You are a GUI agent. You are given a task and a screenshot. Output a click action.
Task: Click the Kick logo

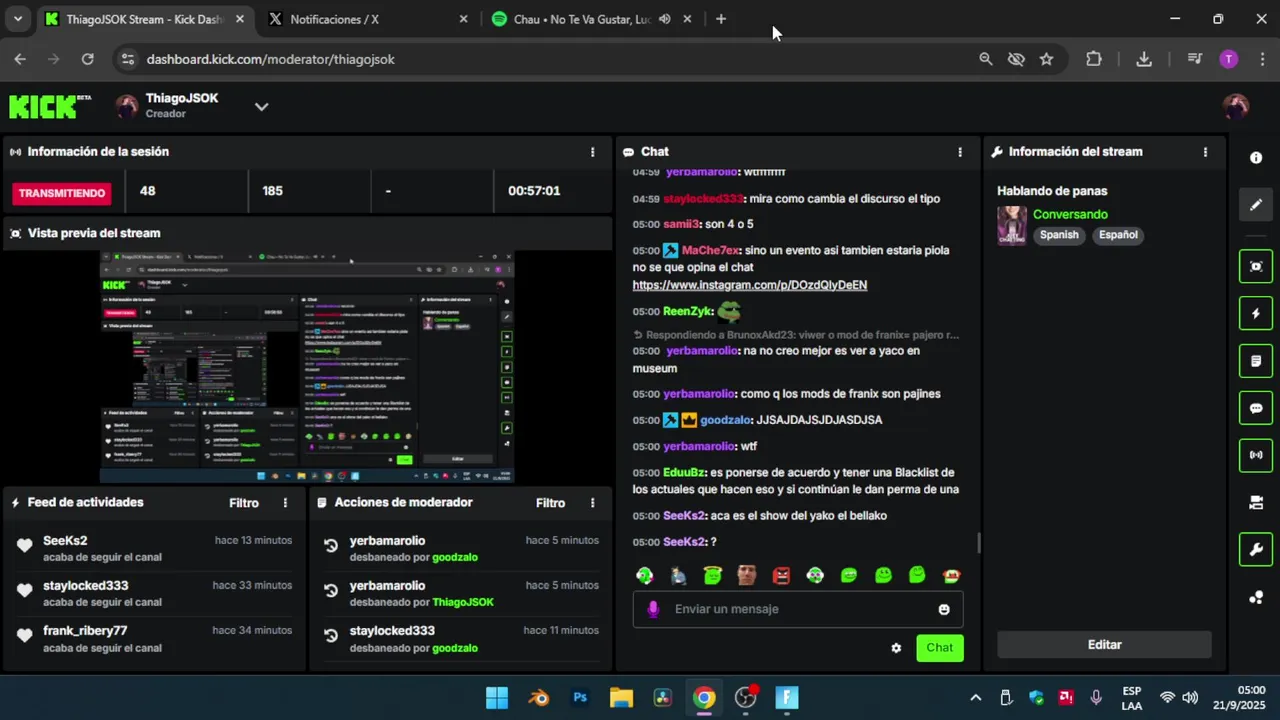pyautogui.click(x=49, y=106)
